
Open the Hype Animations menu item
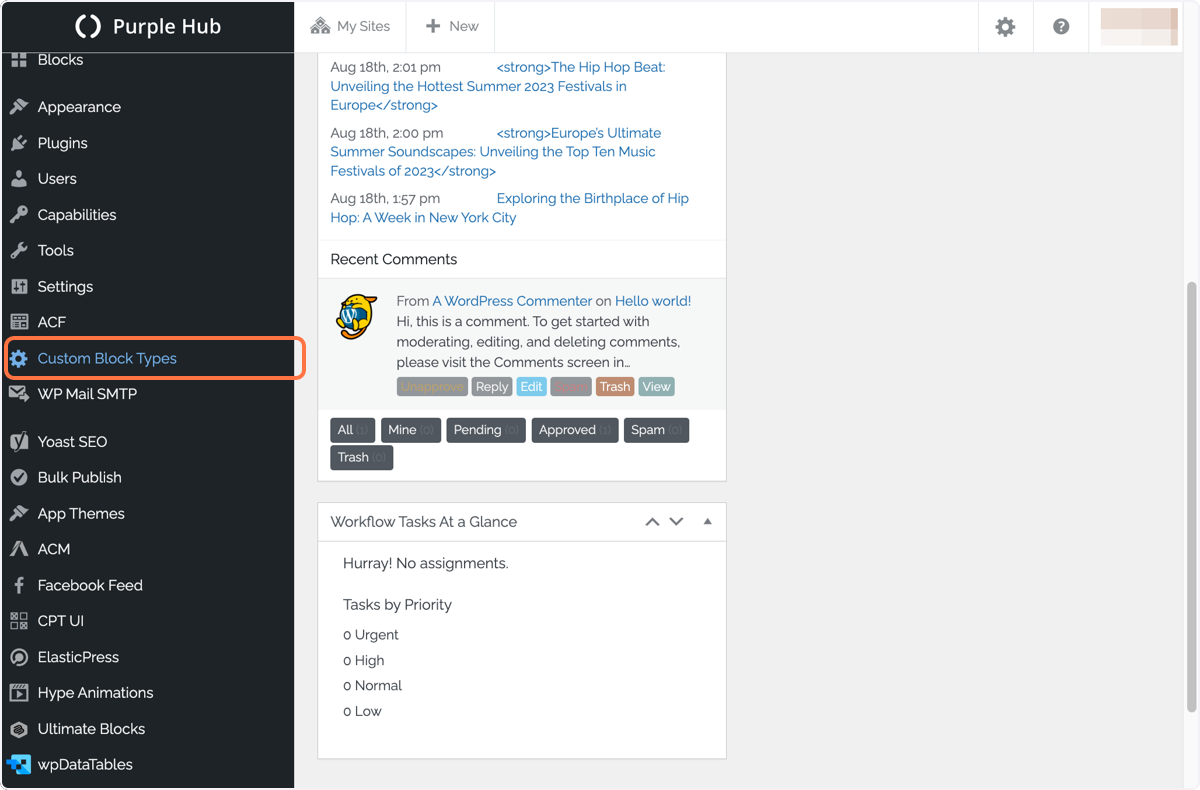click(x=147, y=693)
